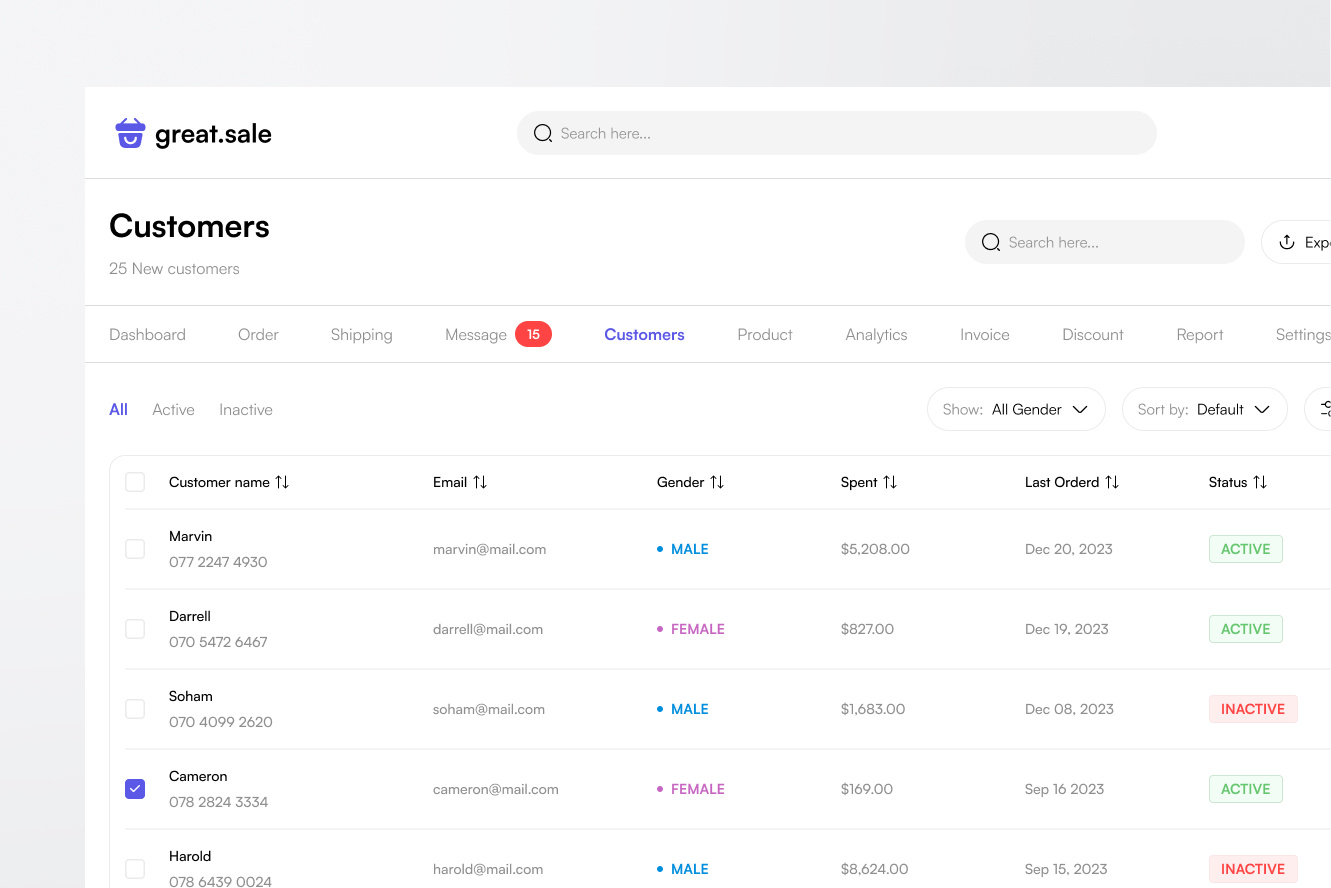Screen dimensions: 1331x888
Task: Click inside the Search here input field
Action: click(x=837, y=132)
